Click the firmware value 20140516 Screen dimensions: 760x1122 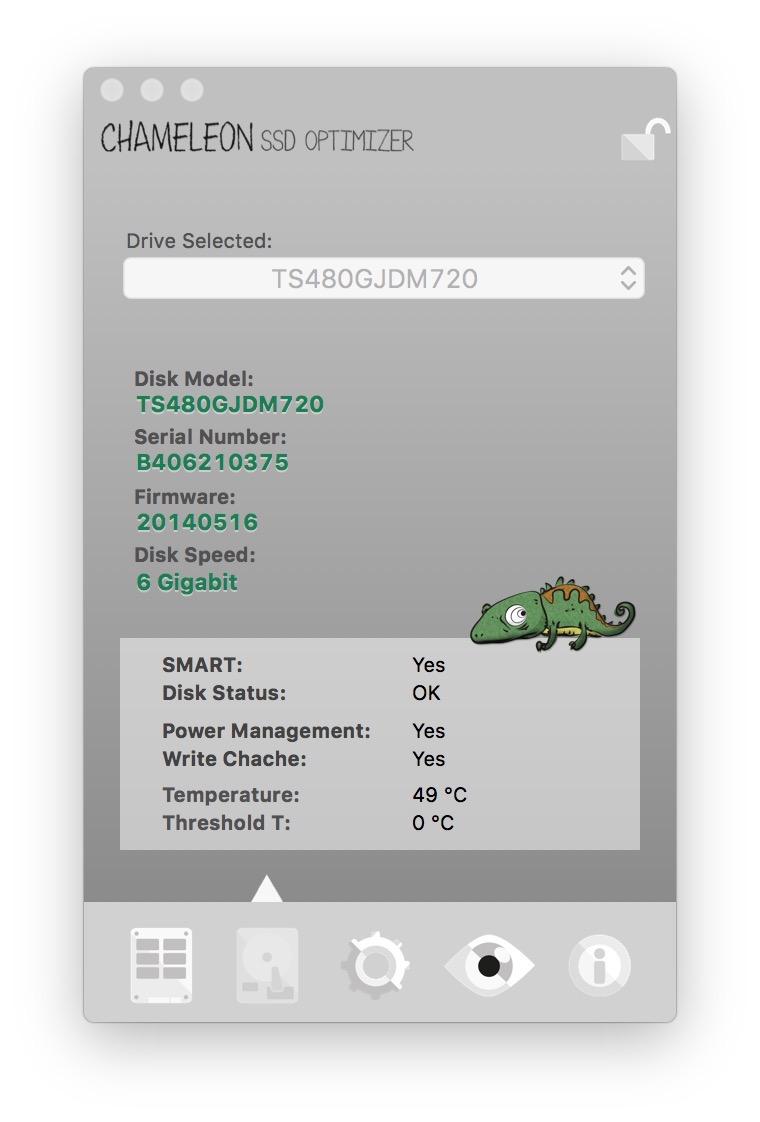(x=198, y=522)
